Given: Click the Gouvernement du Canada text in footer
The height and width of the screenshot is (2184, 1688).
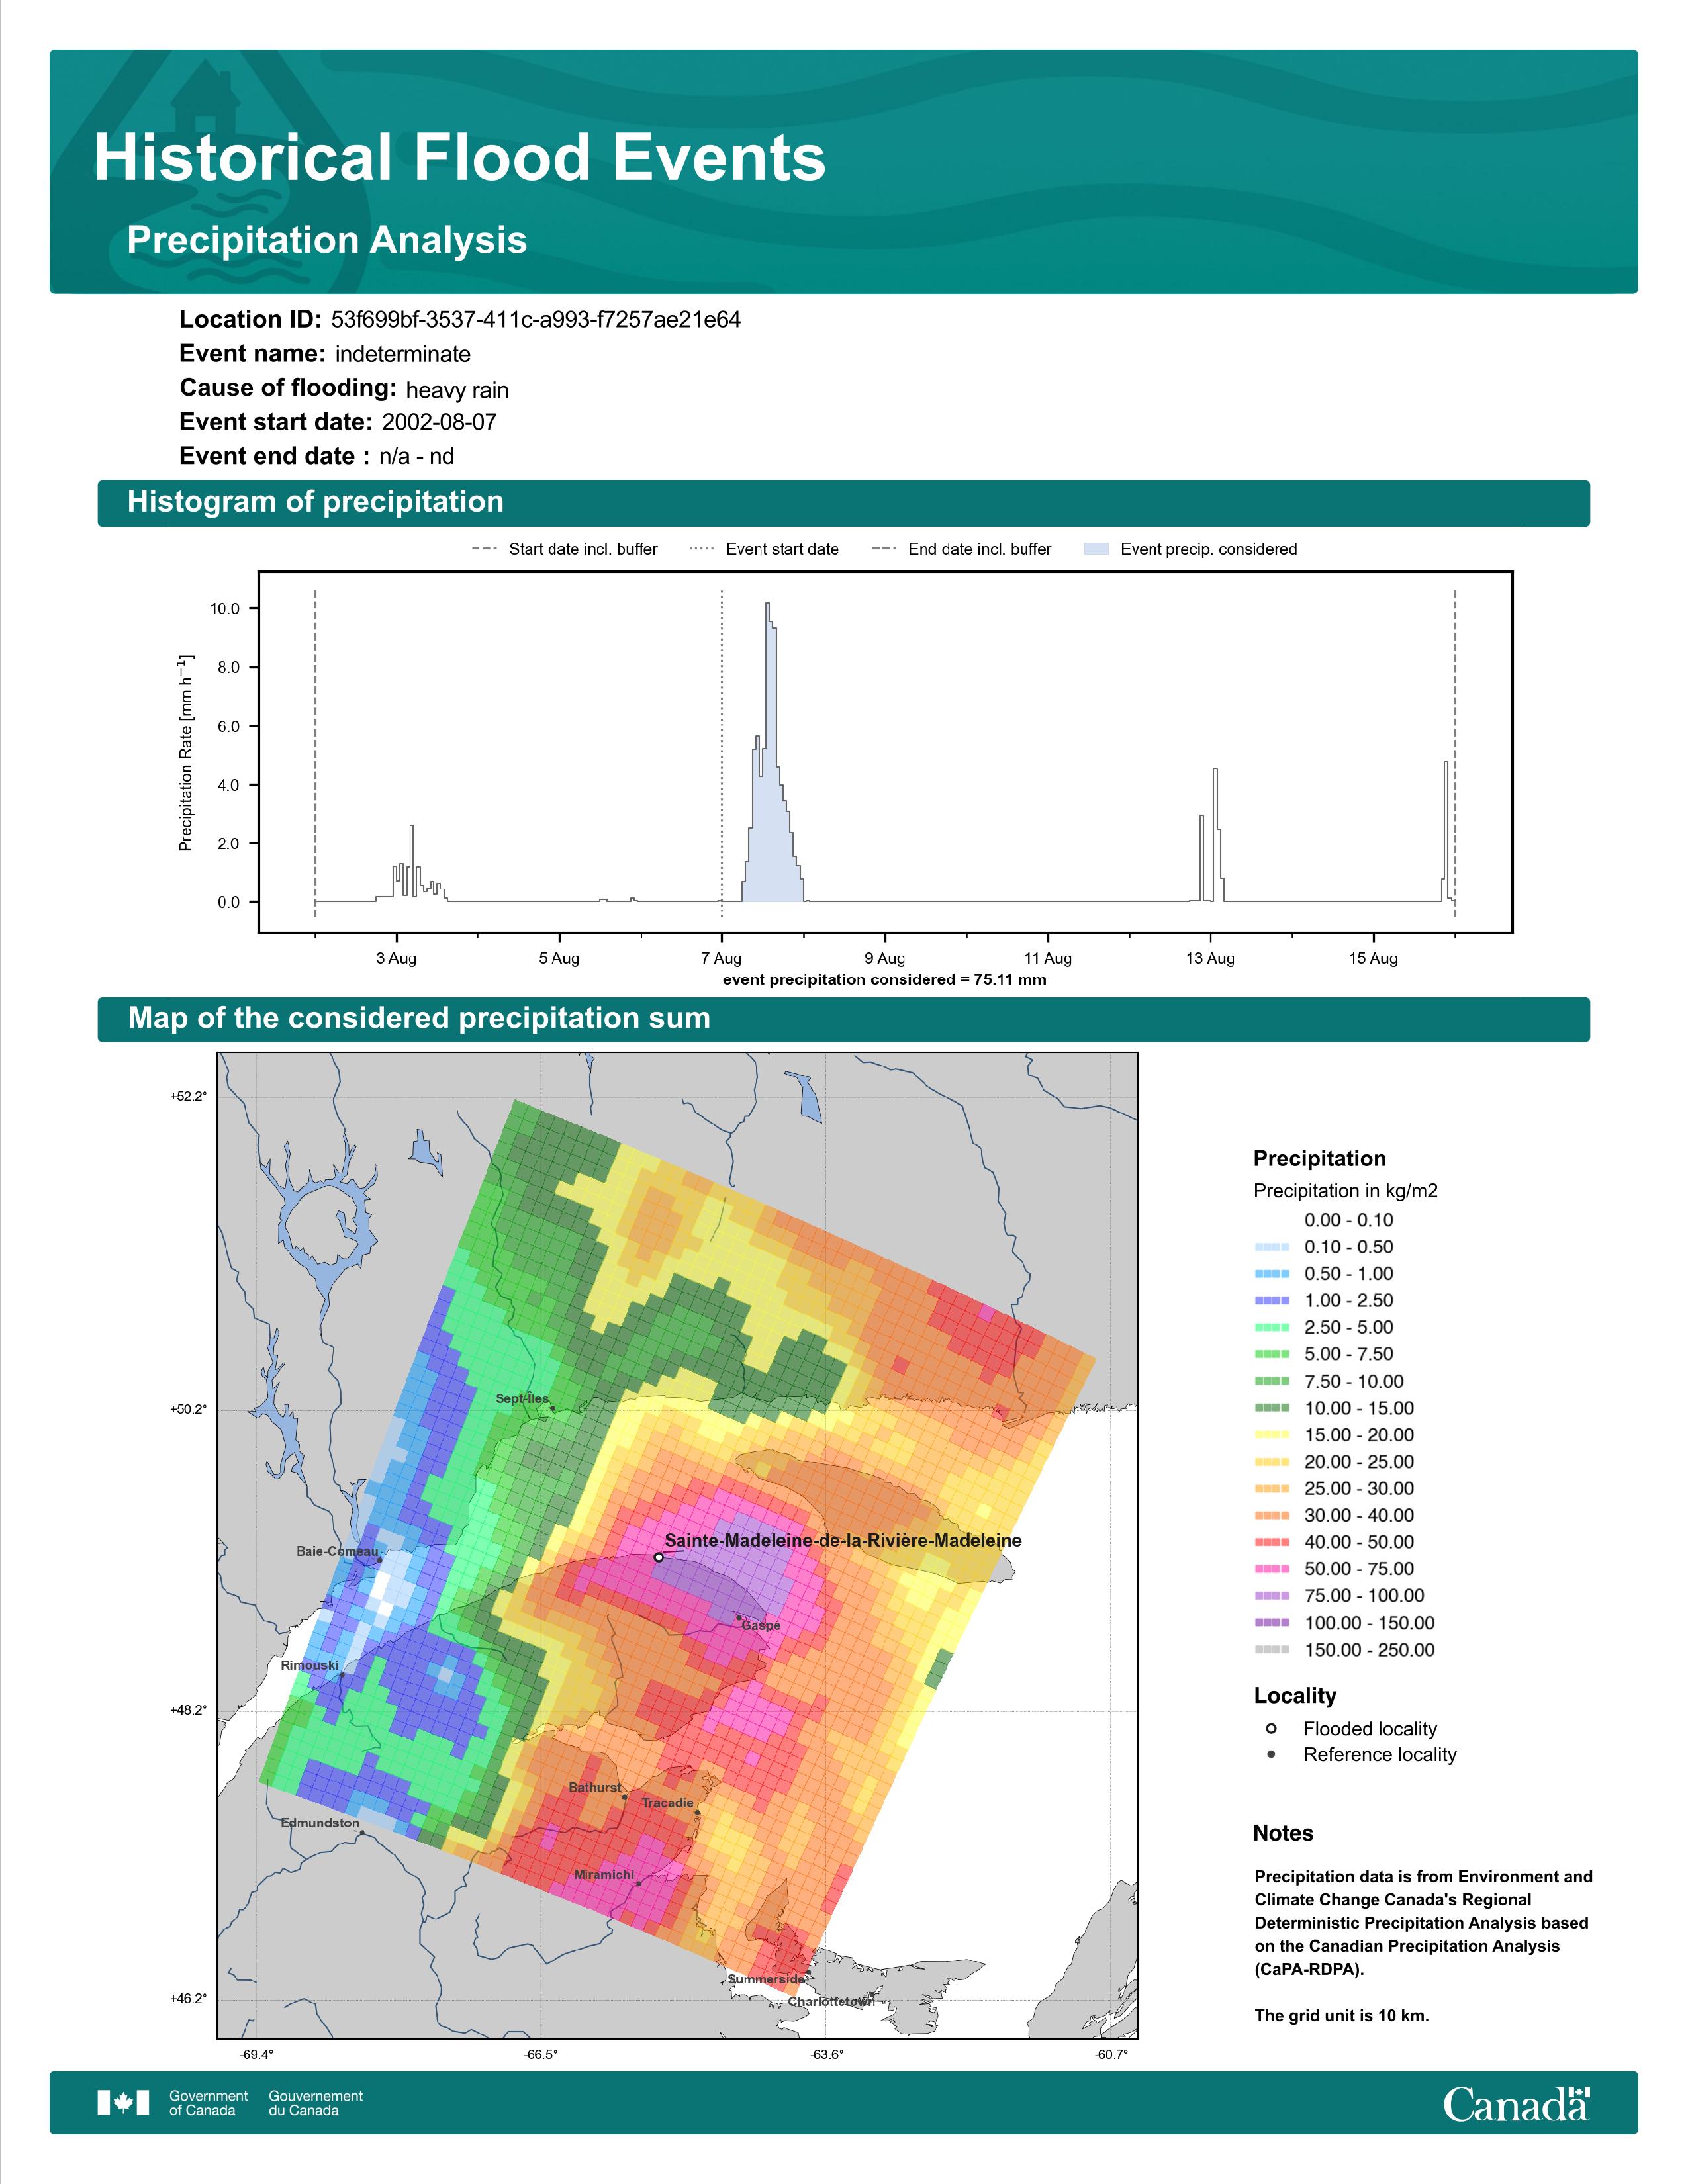Looking at the screenshot, I should coord(315,2103).
